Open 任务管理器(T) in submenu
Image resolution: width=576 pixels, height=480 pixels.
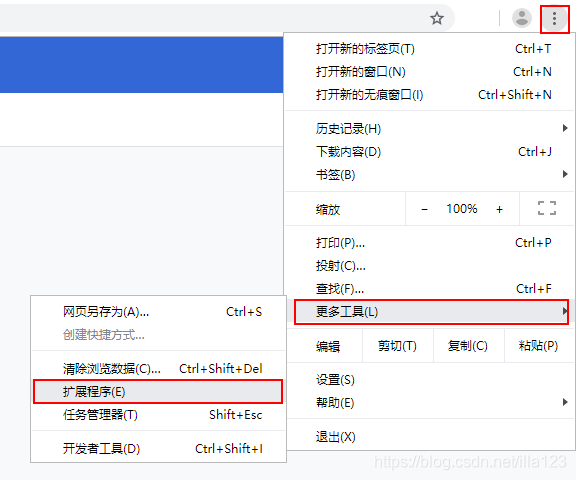coord(158,415)
